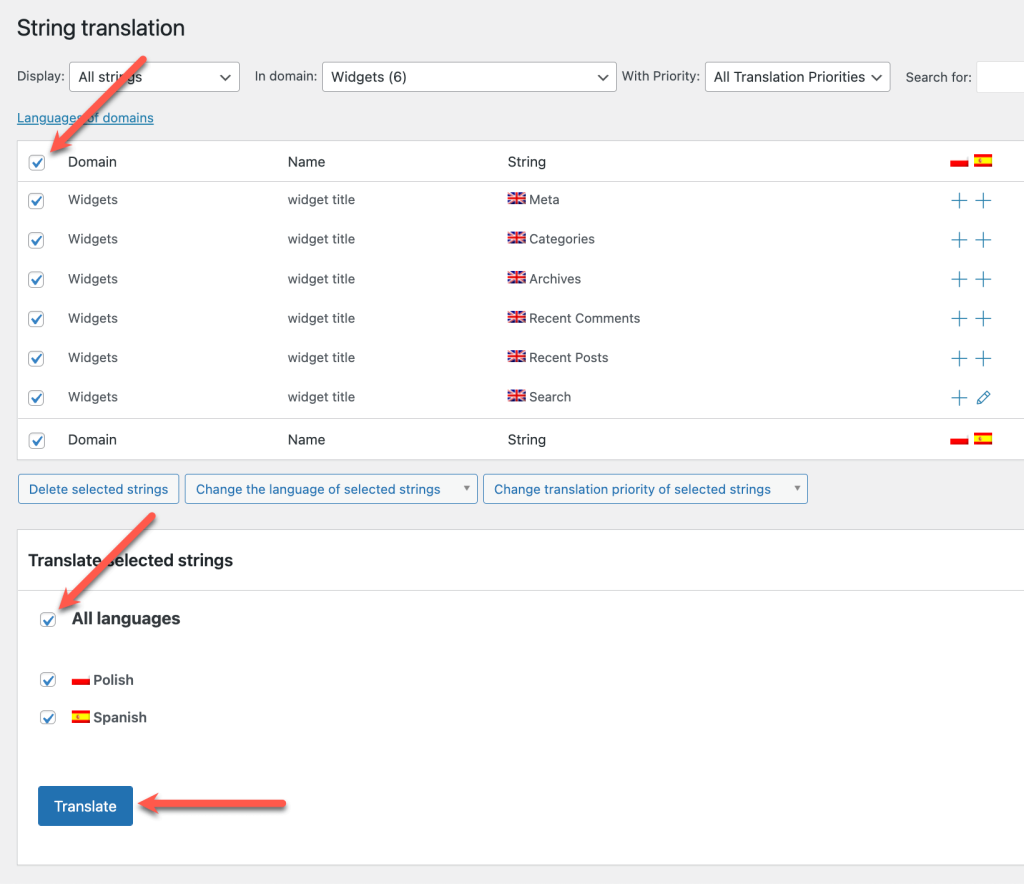Screen dimensions: 1024x884
Task: Edit Spanish translation pencil for Search string
Action: 983,398
